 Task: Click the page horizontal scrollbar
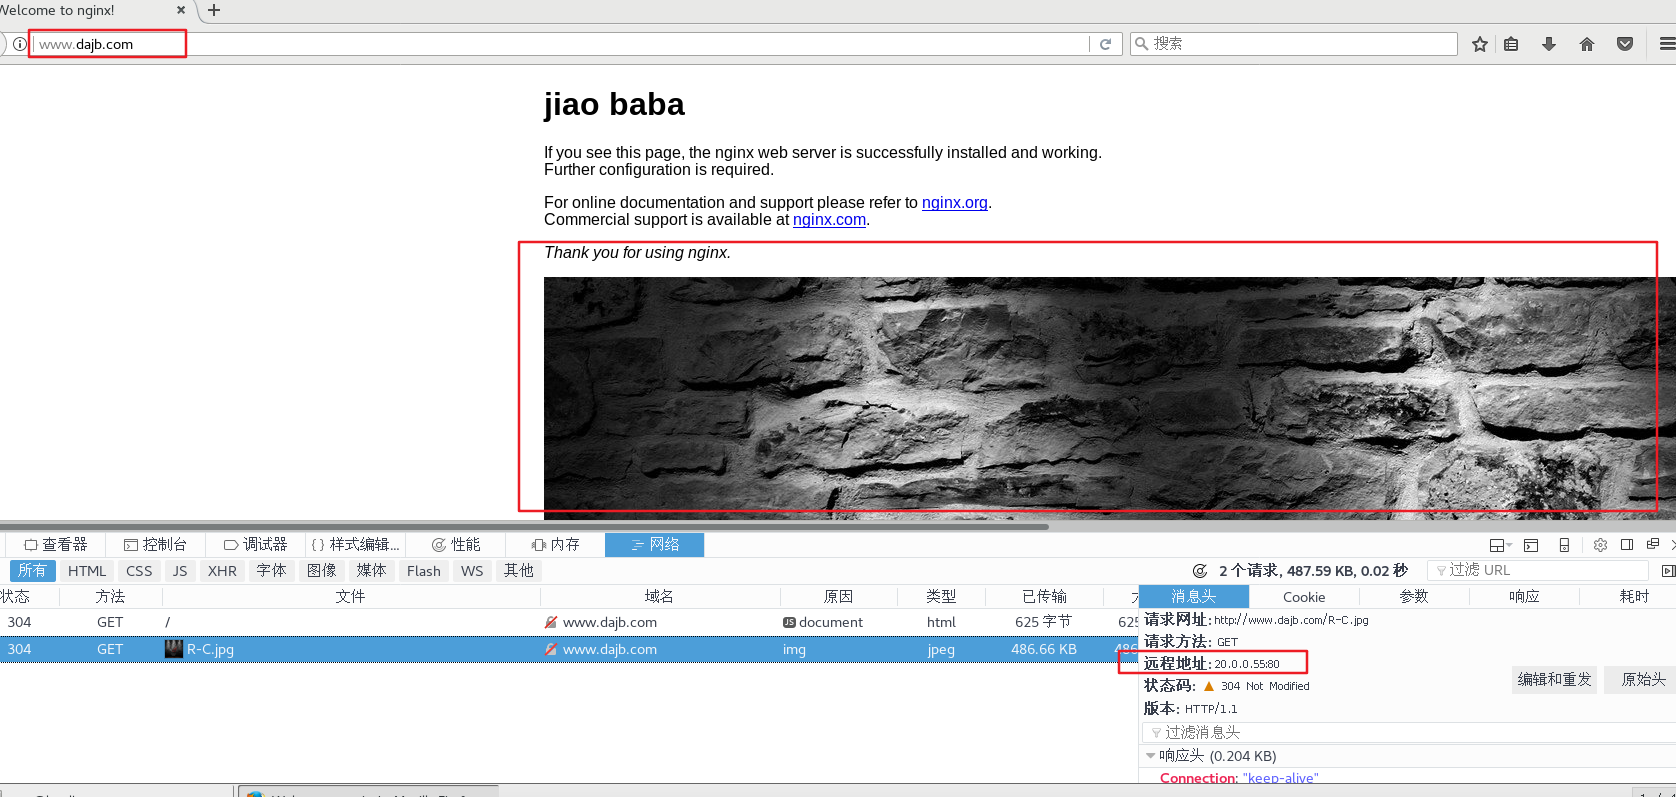(524, 526)
